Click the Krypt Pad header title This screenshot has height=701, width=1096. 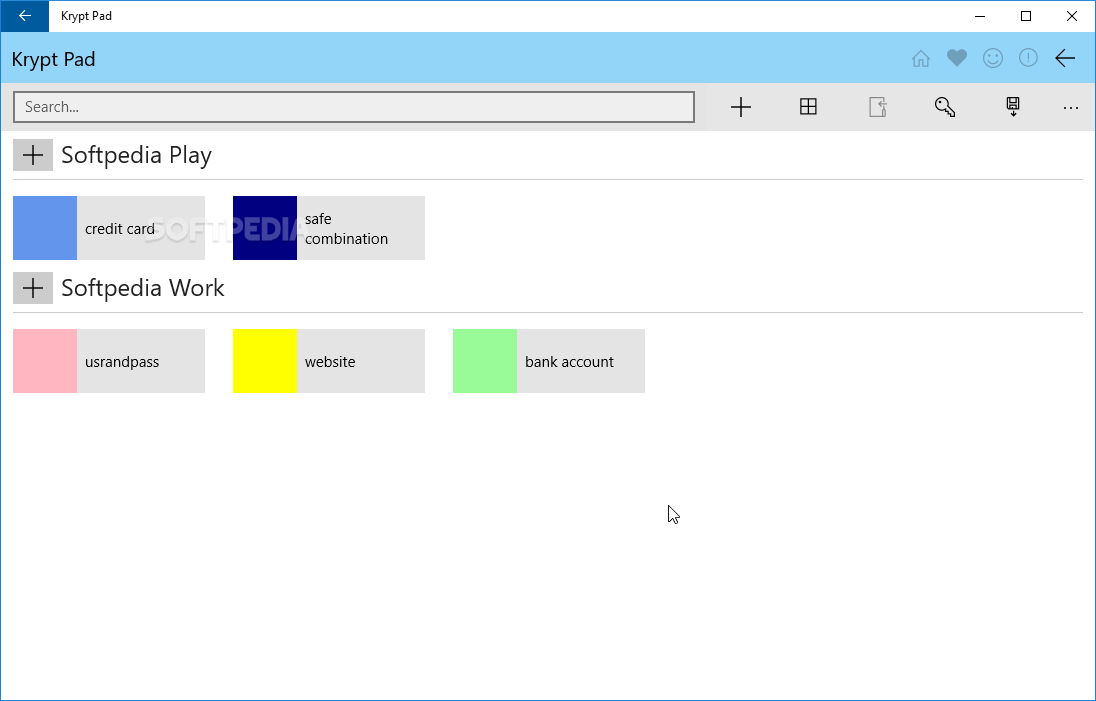click(x=53, y=59)
